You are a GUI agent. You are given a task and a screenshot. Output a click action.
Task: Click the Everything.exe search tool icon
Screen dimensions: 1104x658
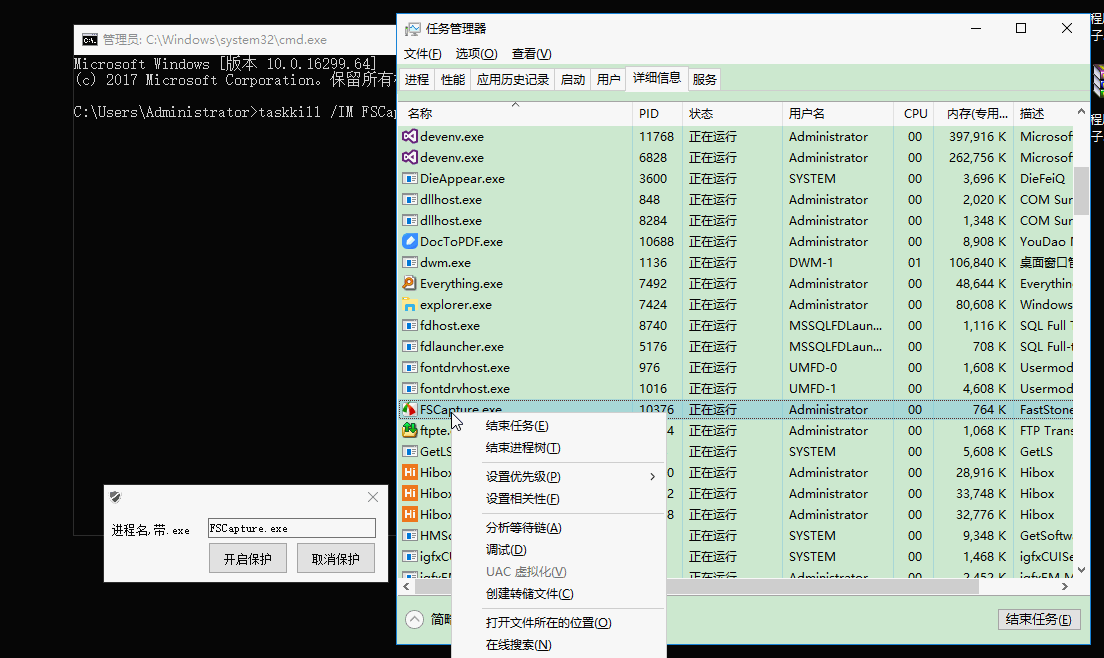click(410, 283)
